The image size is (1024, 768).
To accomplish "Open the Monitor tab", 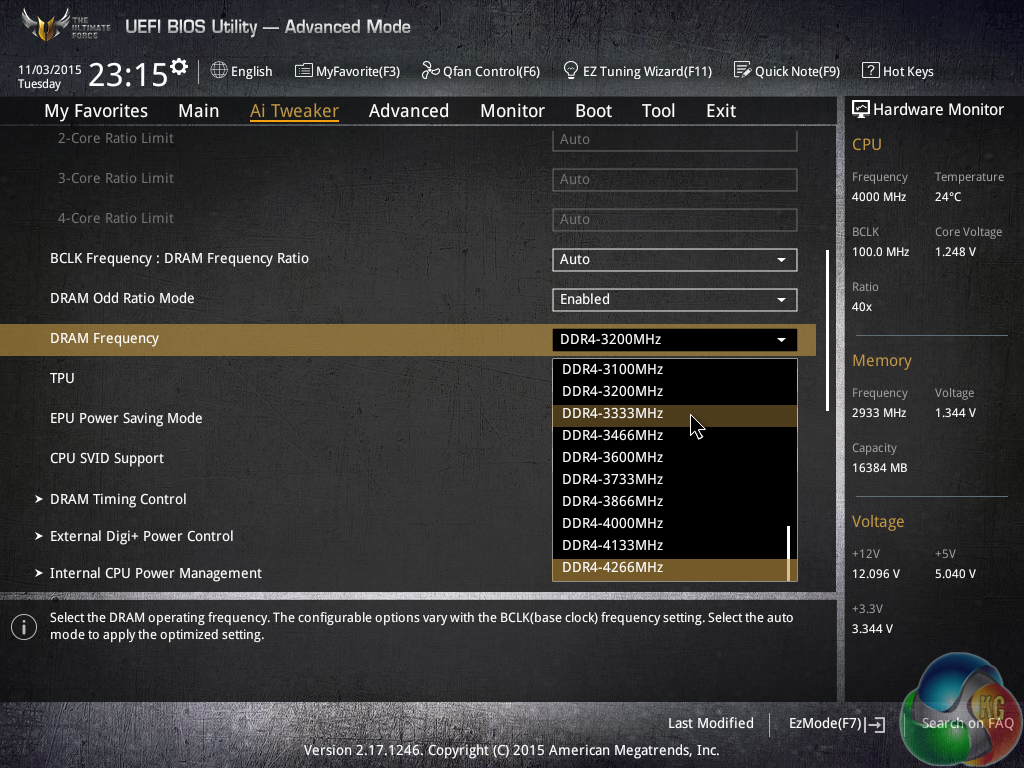I will pos(512,111).
